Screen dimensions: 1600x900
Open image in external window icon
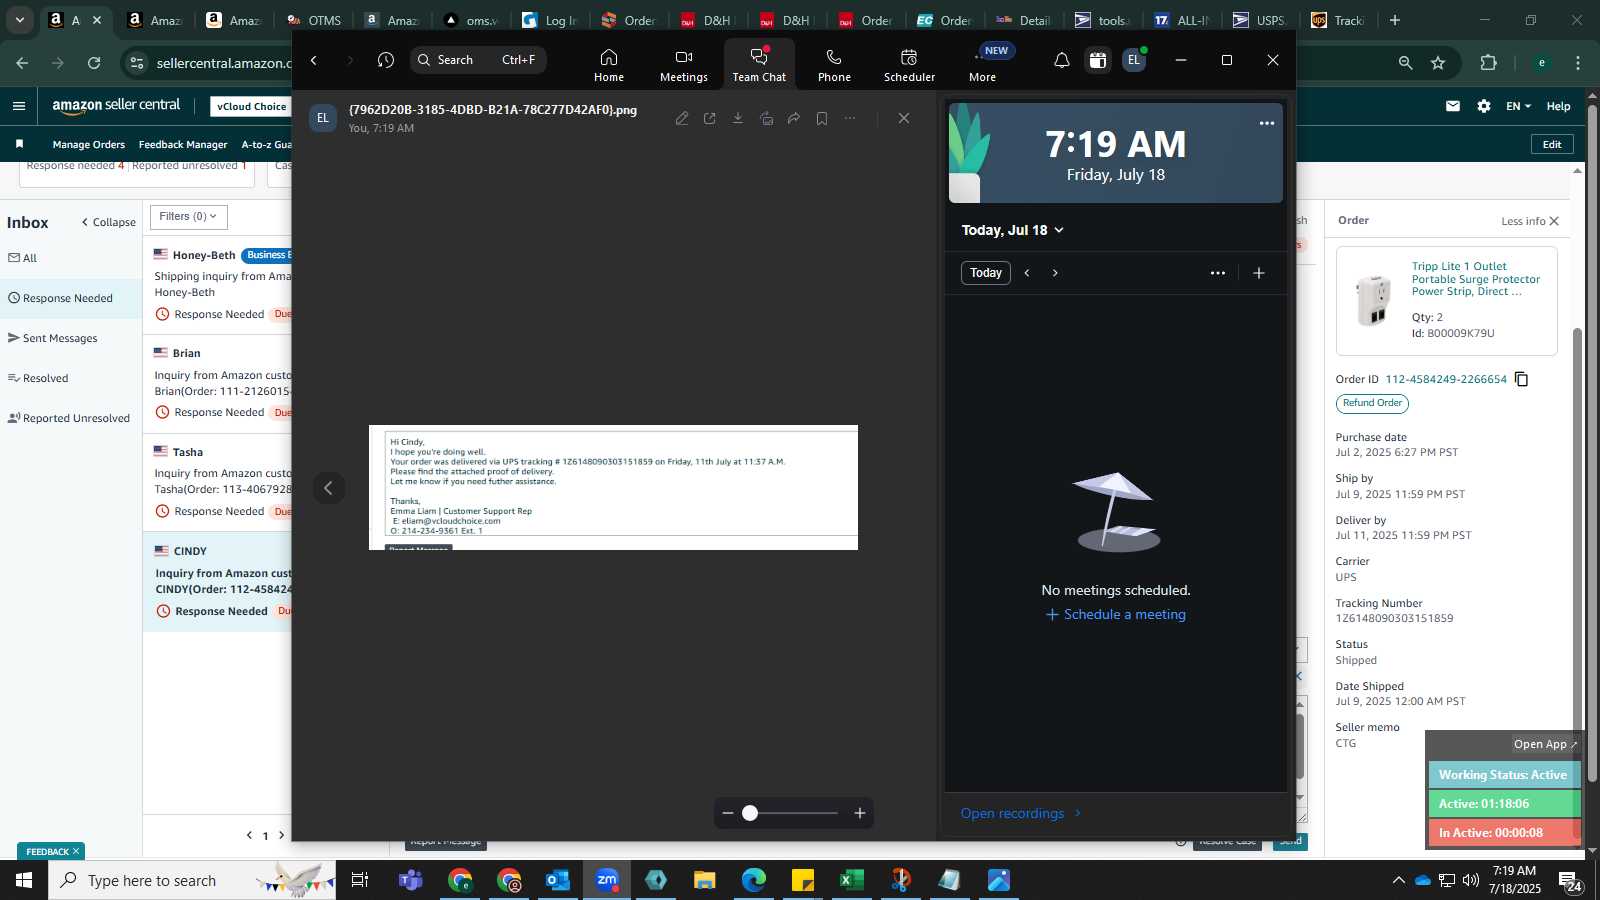click(710, 118)
